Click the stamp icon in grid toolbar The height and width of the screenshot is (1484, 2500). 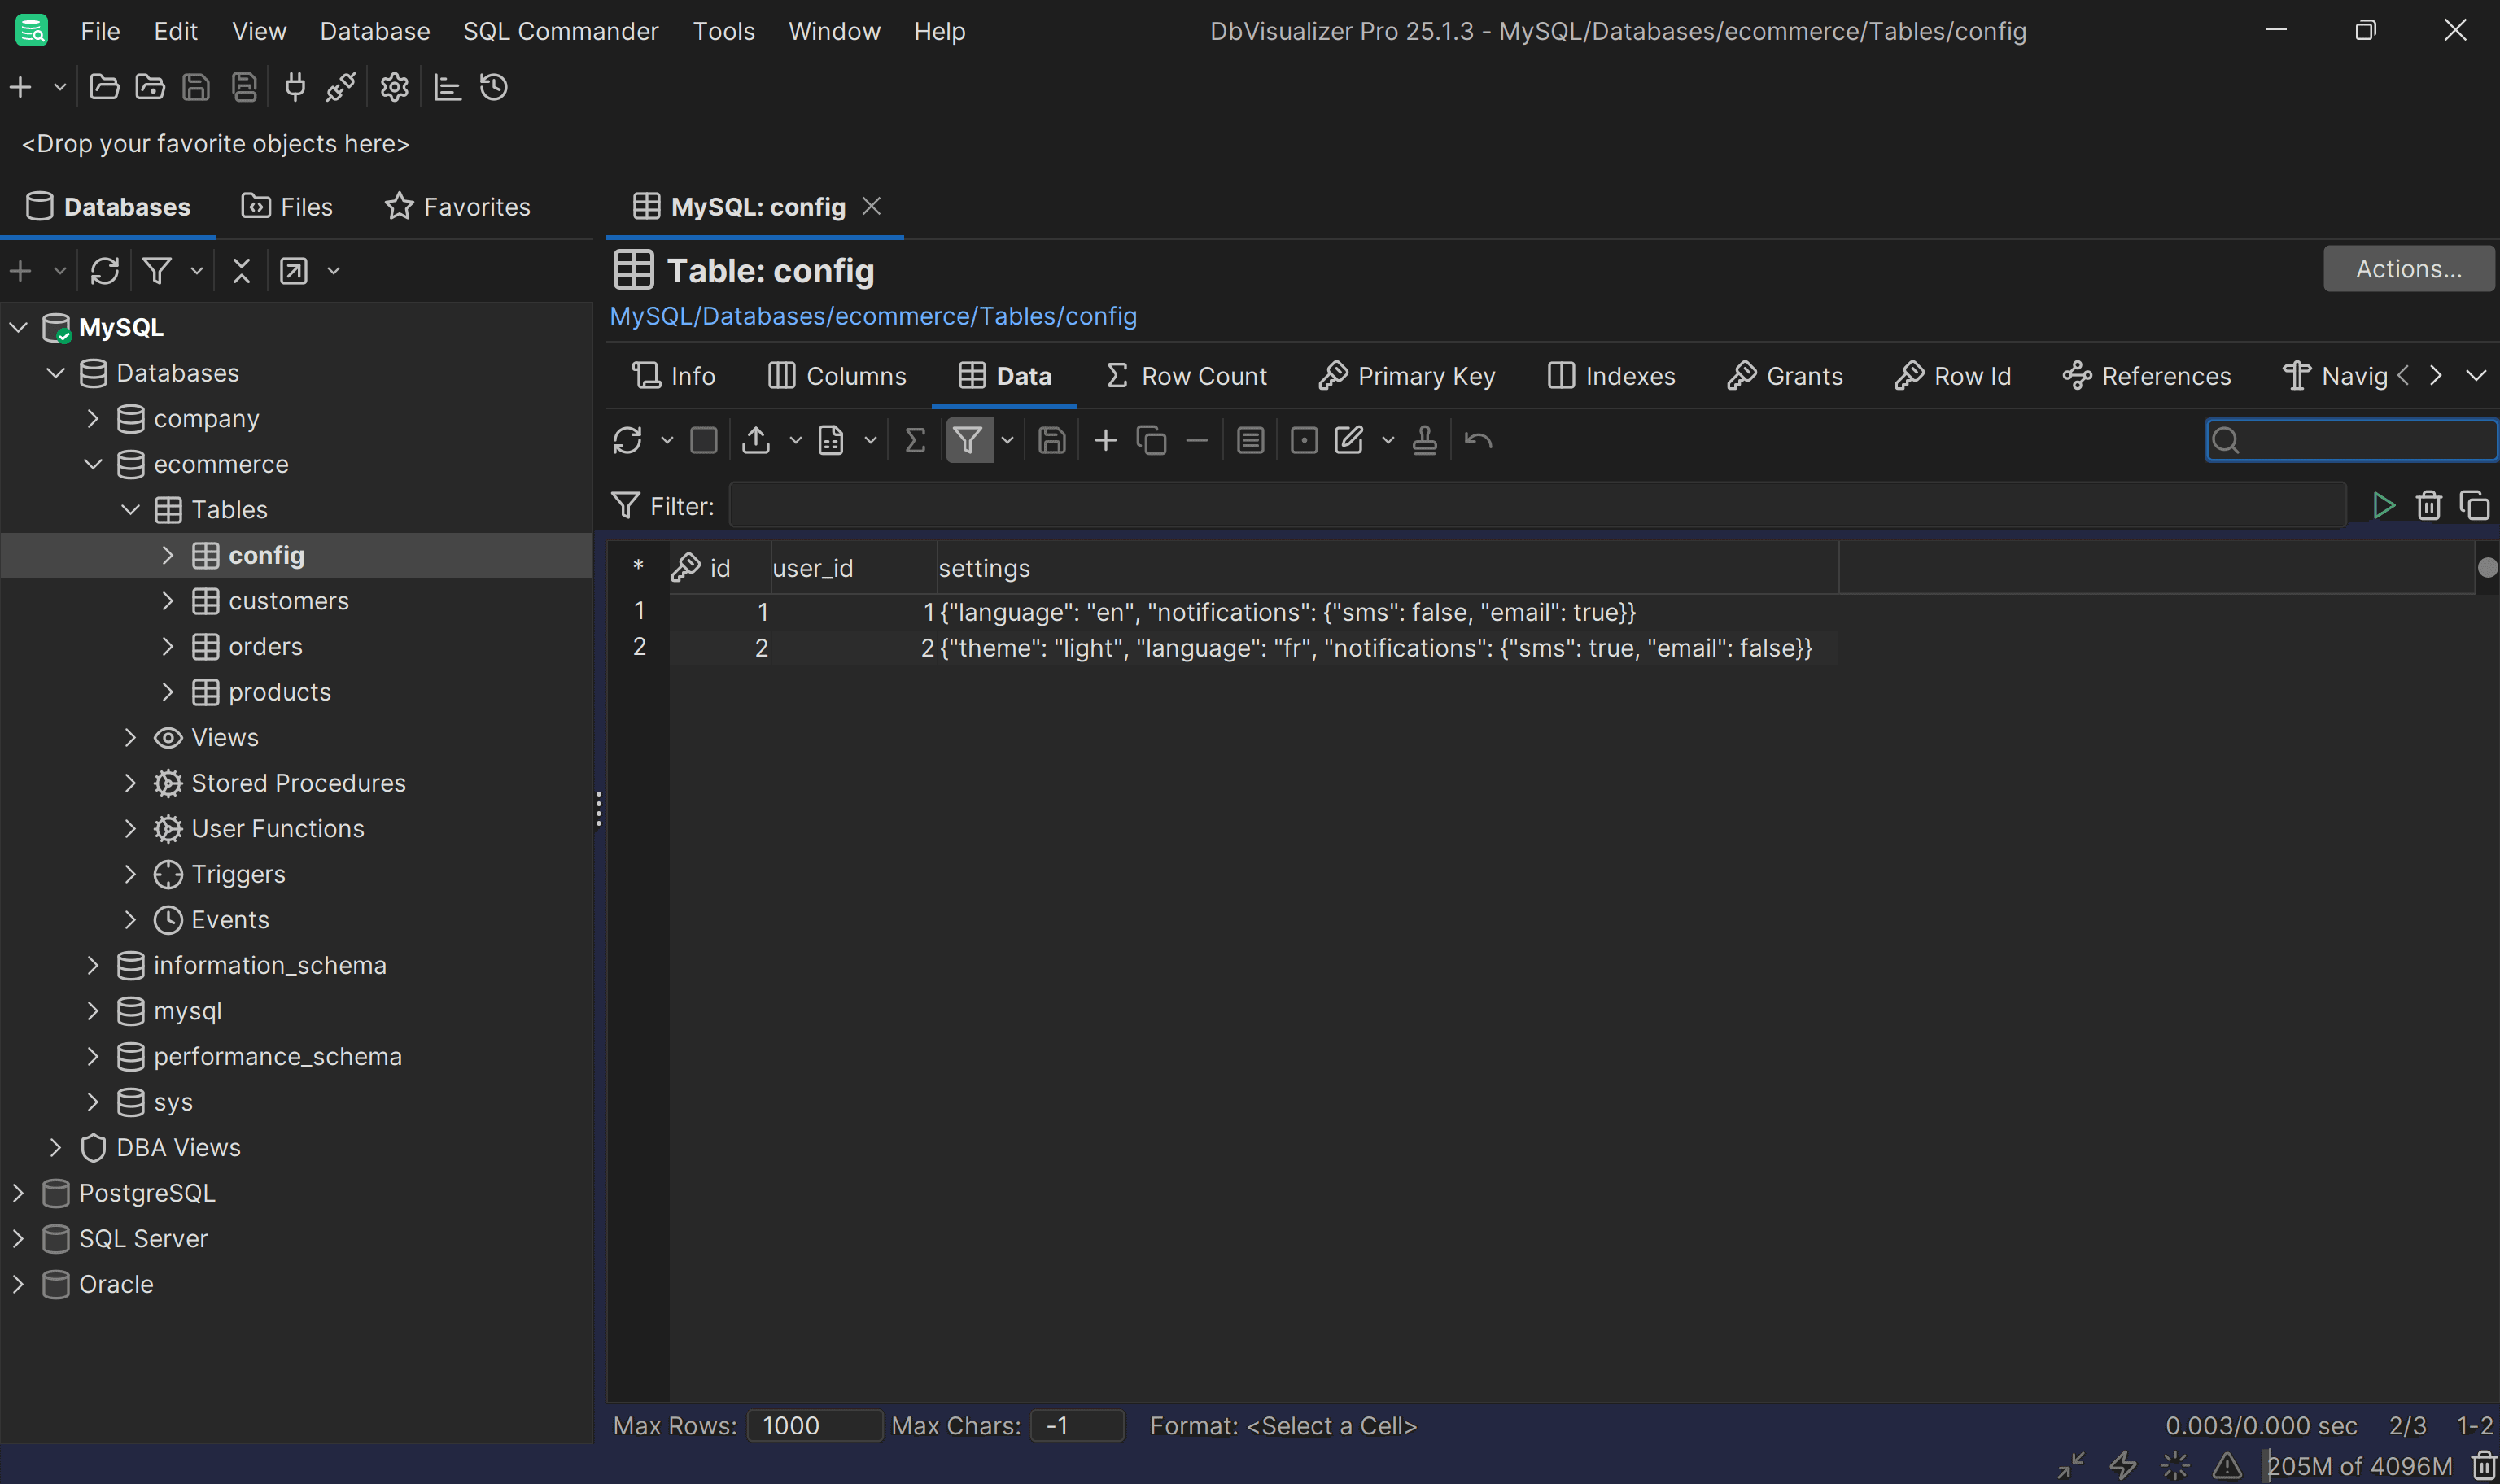[x=1425, y=440]
